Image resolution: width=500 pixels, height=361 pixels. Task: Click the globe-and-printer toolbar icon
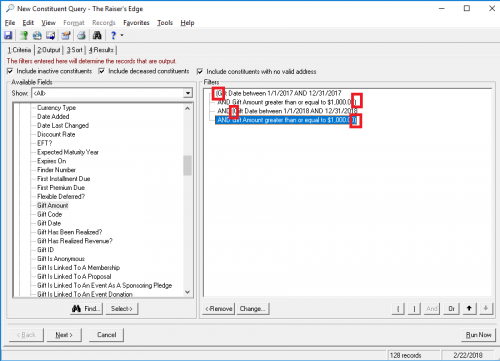(37, 35)
